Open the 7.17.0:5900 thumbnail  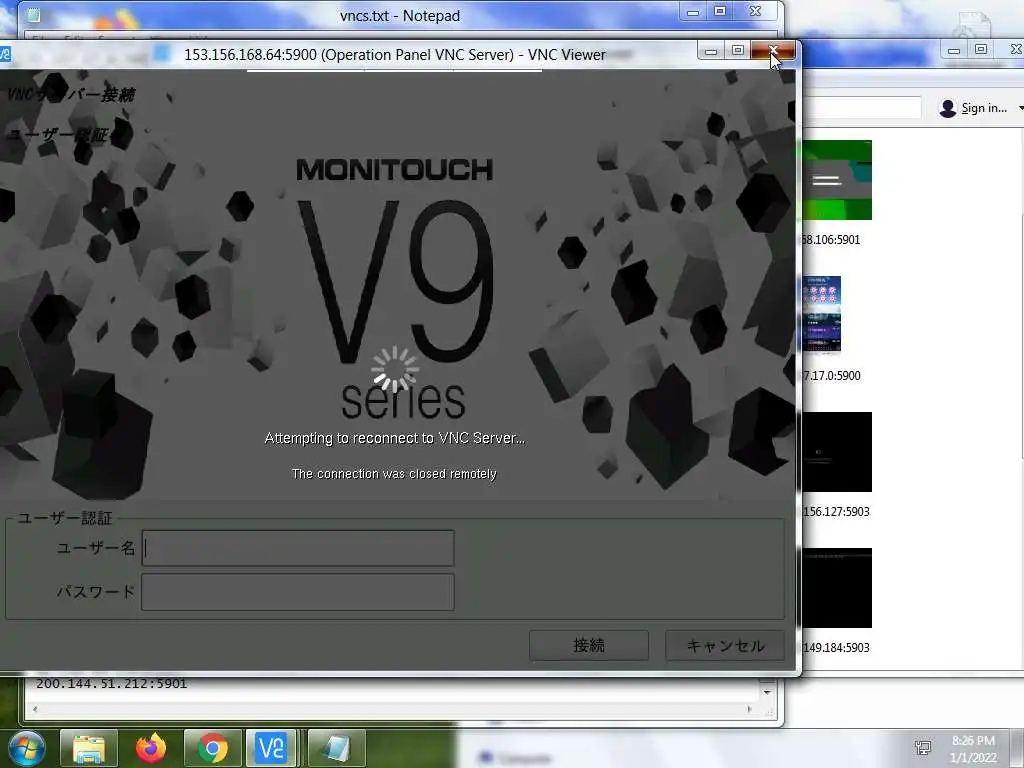(x=822, y=315)
